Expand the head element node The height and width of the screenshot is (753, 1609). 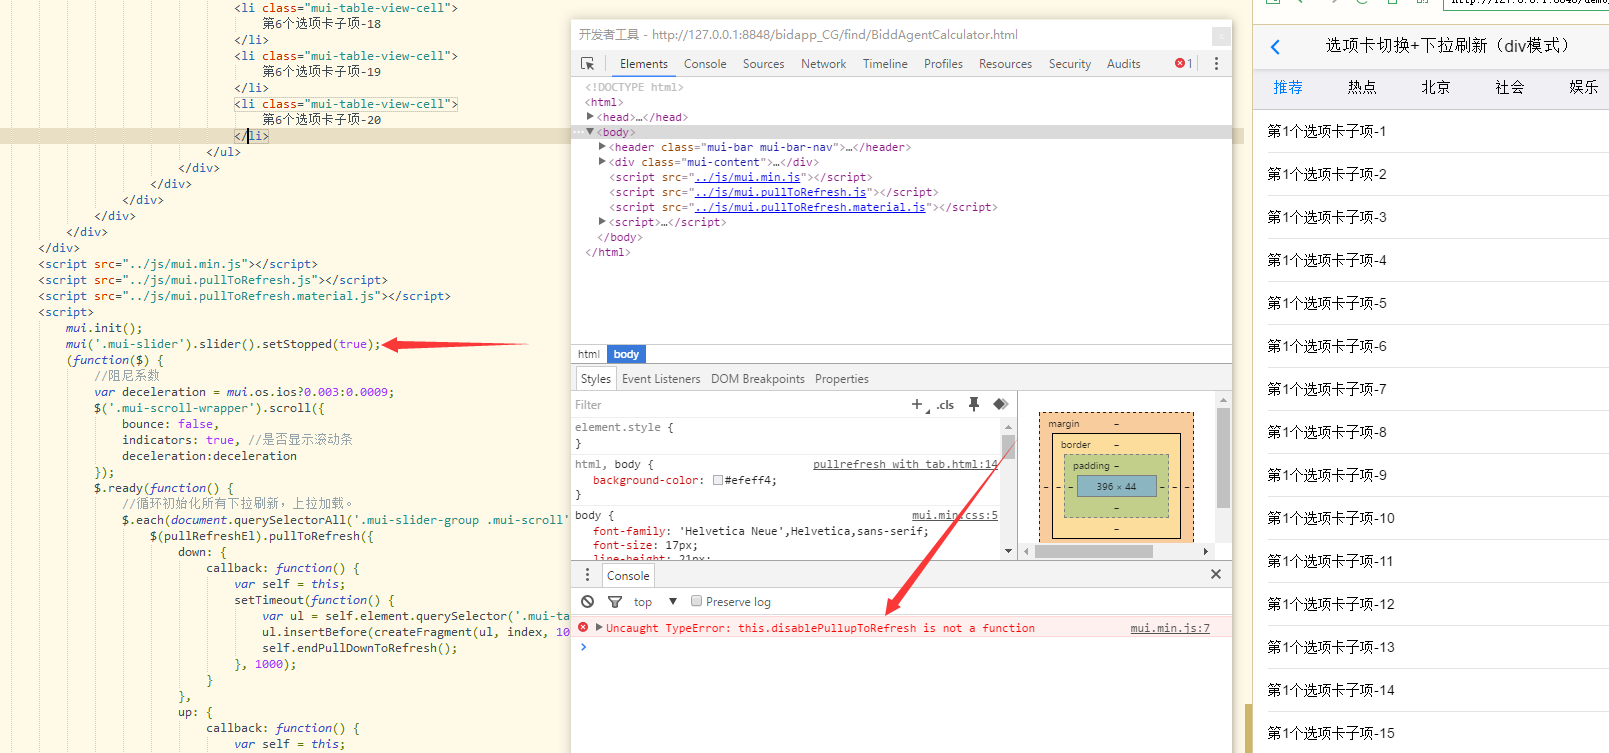click(x=591, y=117)
